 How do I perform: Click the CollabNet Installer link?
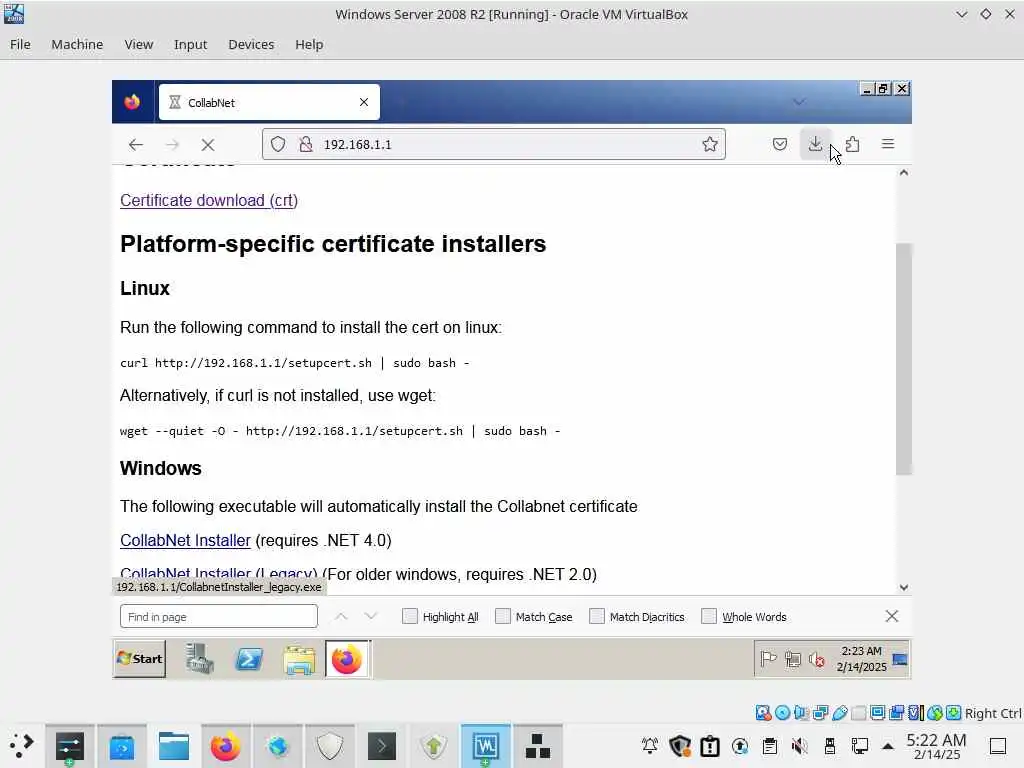(x=185, y=541)
